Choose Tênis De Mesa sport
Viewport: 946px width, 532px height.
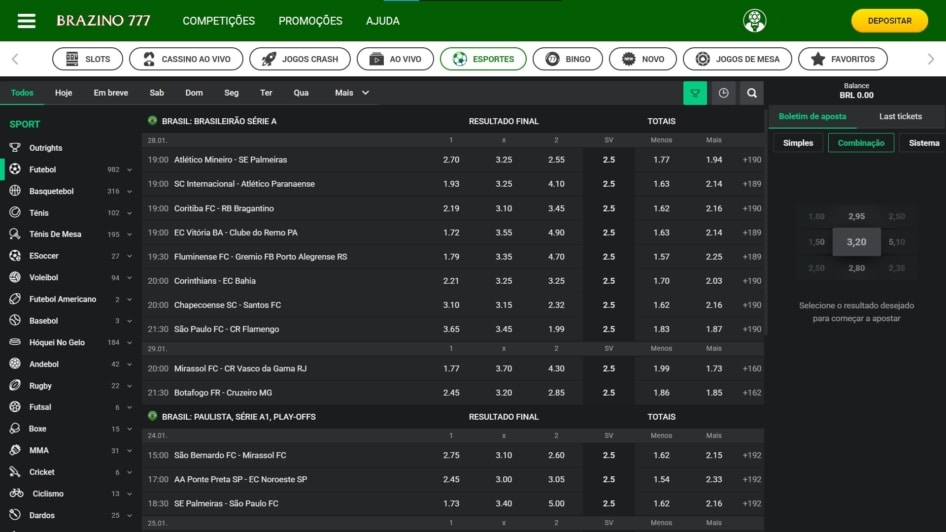coord(55,234)
